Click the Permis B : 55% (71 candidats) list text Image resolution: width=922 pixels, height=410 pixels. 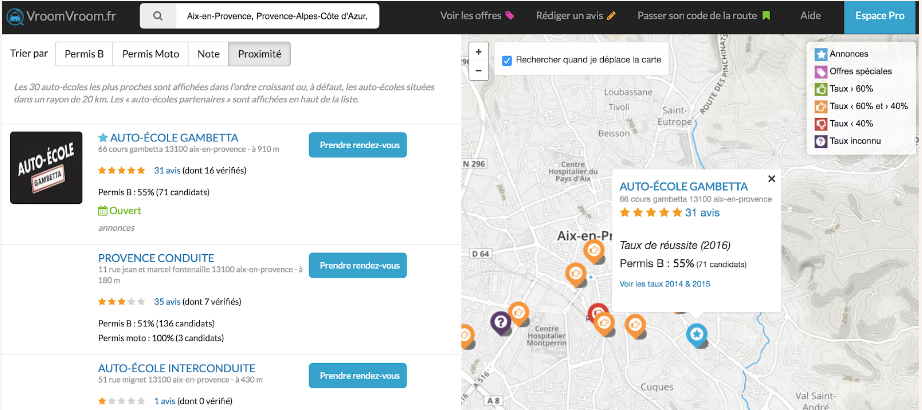click(153, 192)
